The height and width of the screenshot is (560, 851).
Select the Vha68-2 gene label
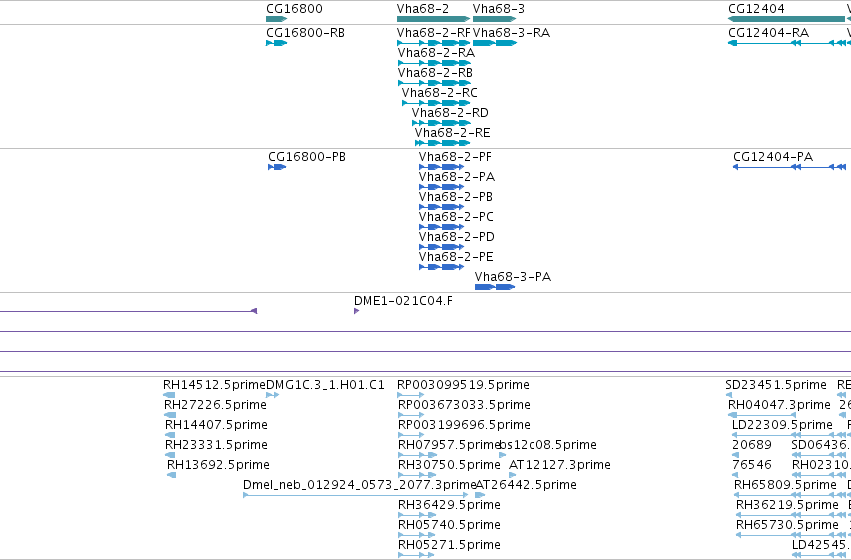pyautogui.click(x=423, y=9)
